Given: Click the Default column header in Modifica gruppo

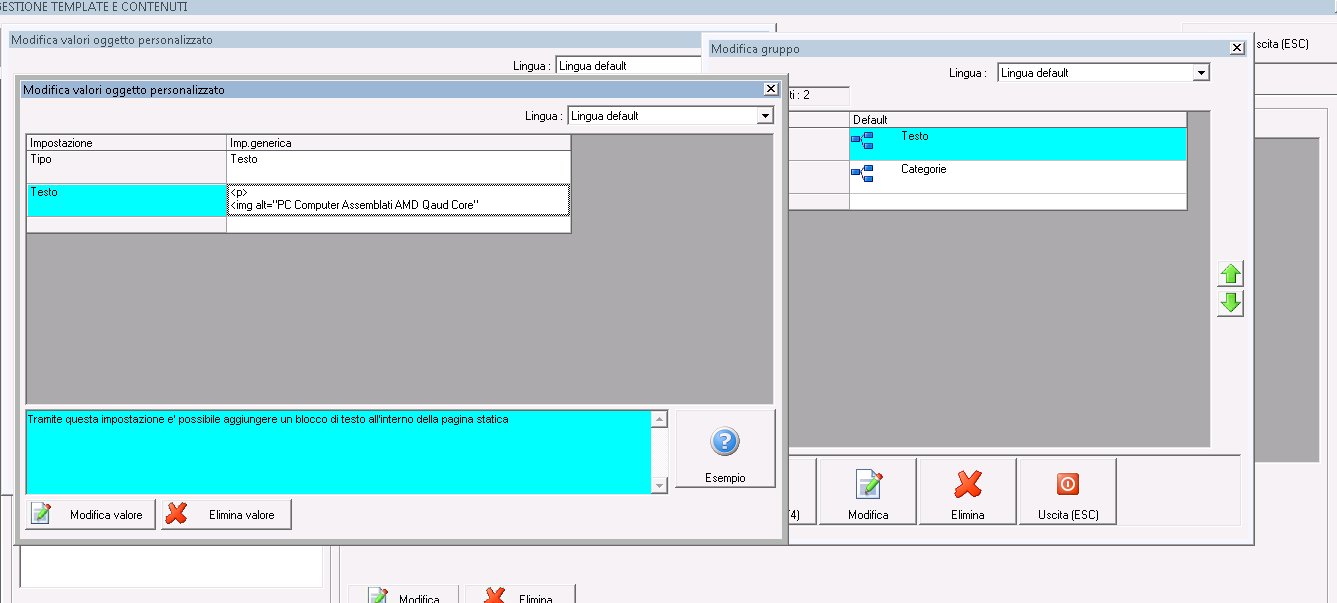Looking at the screenshot, I should click(1018, 120).
